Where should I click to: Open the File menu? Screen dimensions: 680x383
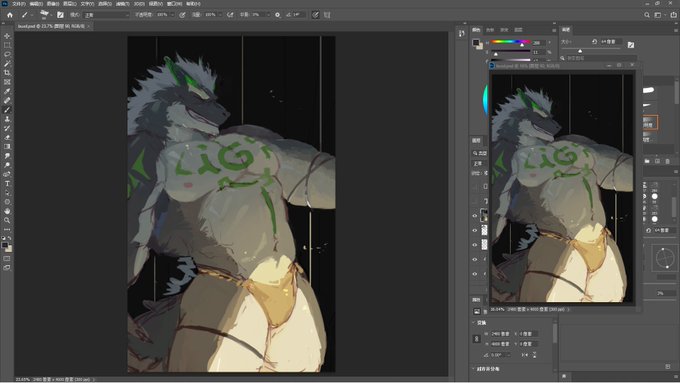point(19,3)
